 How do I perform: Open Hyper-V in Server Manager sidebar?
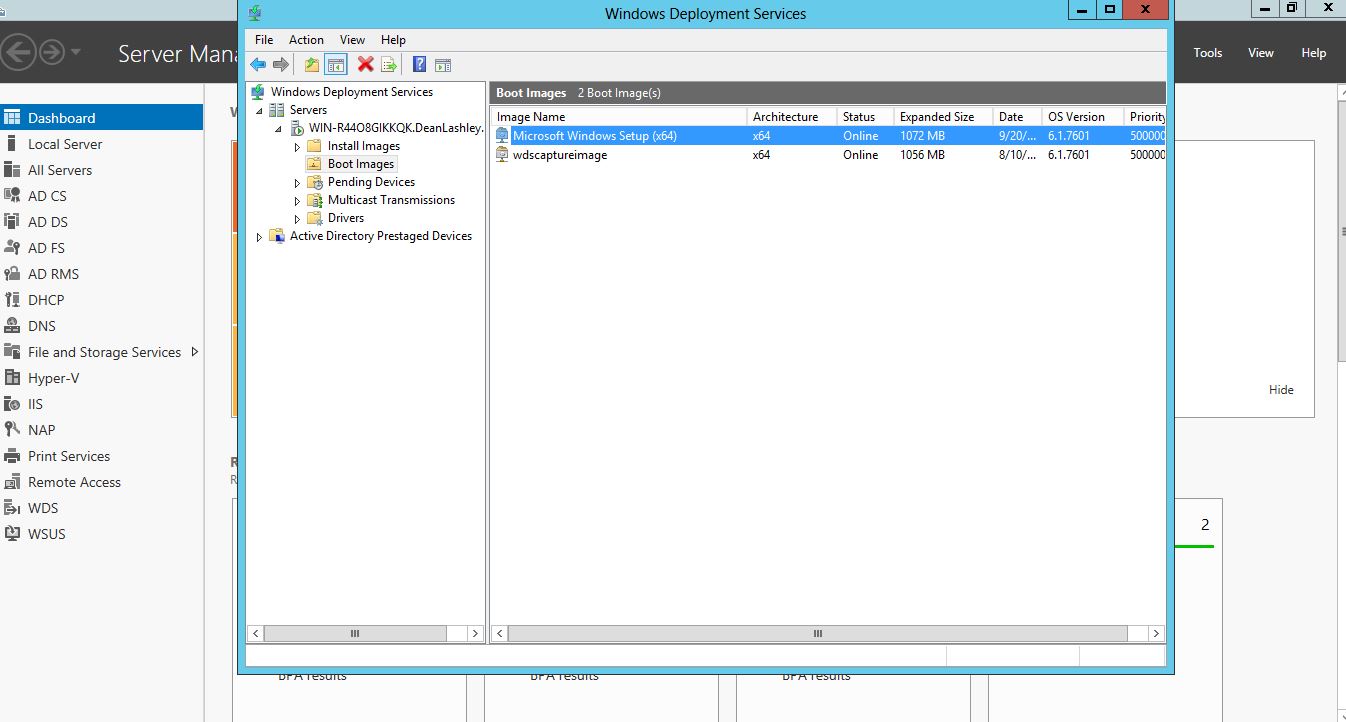click(53, 378)
